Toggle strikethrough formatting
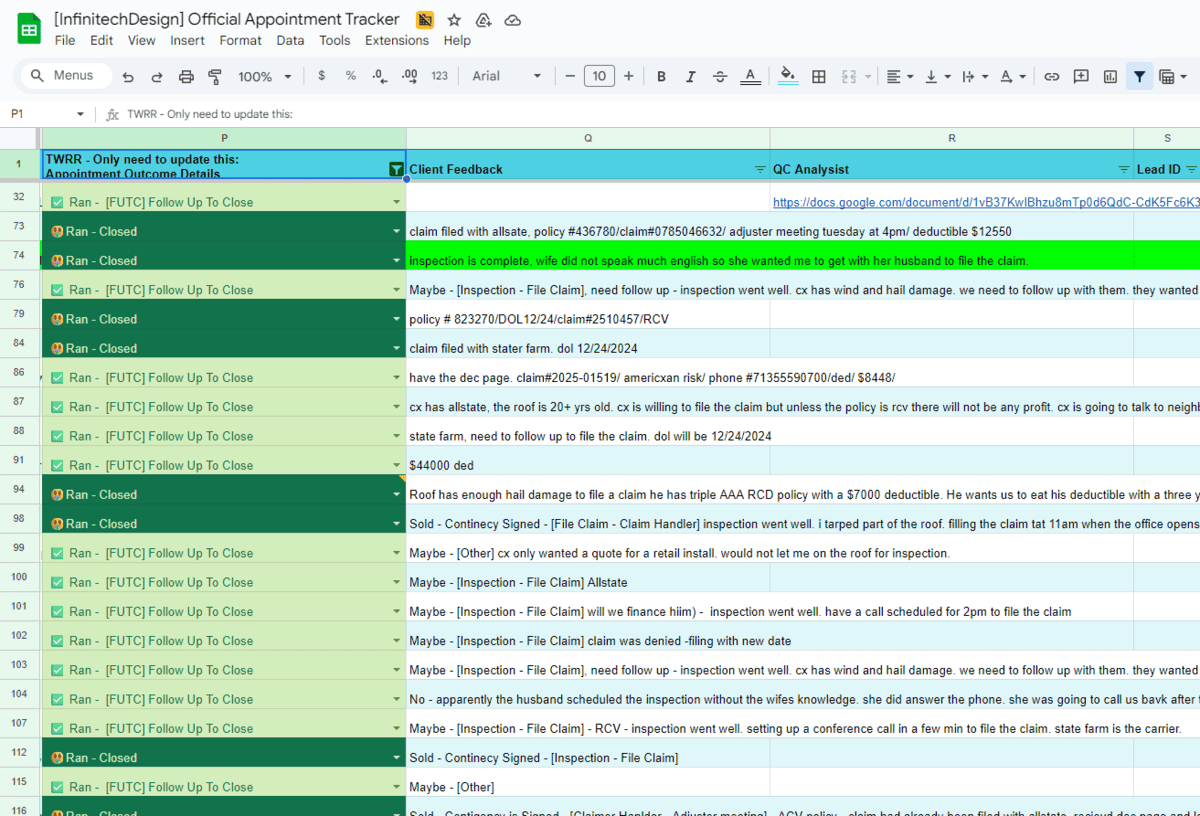This screenshot has width=1200, height=816. tap(720, 76)
